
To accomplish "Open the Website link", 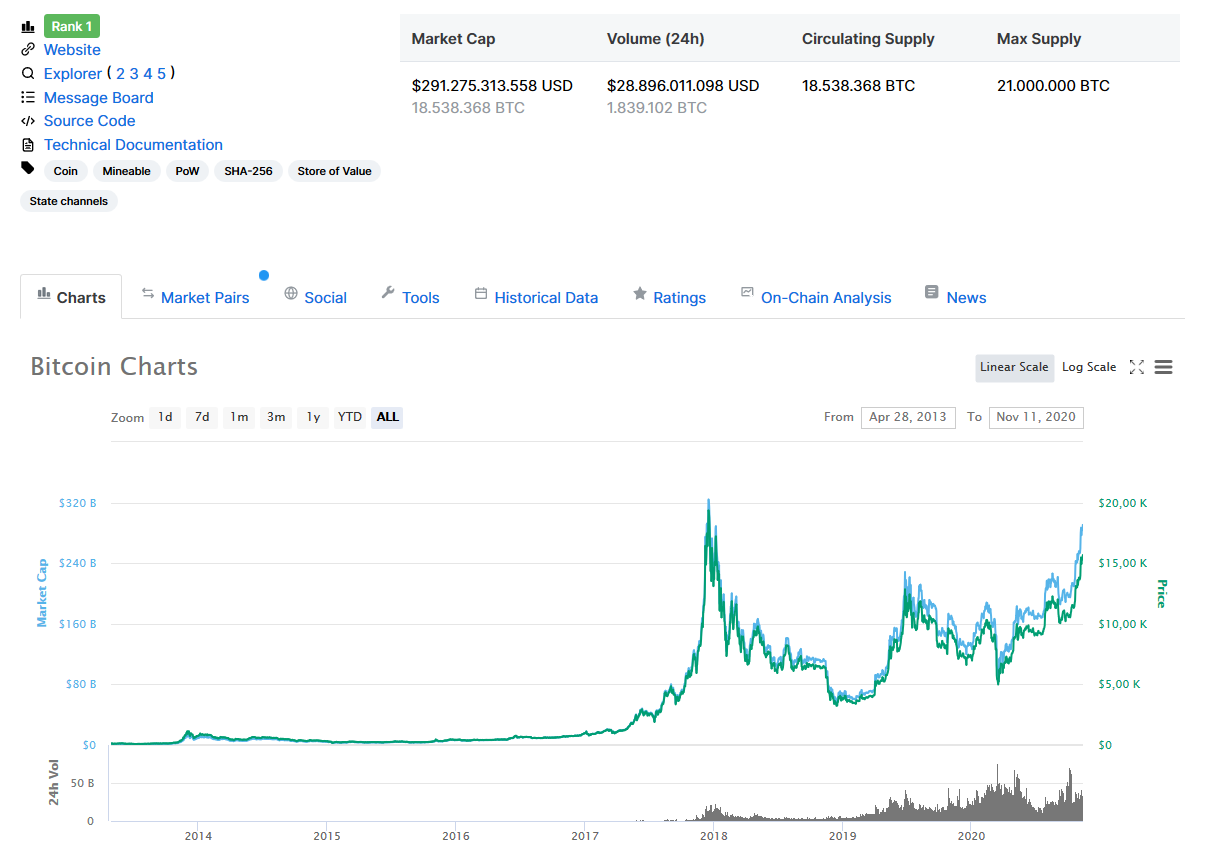I will (72, 50).
